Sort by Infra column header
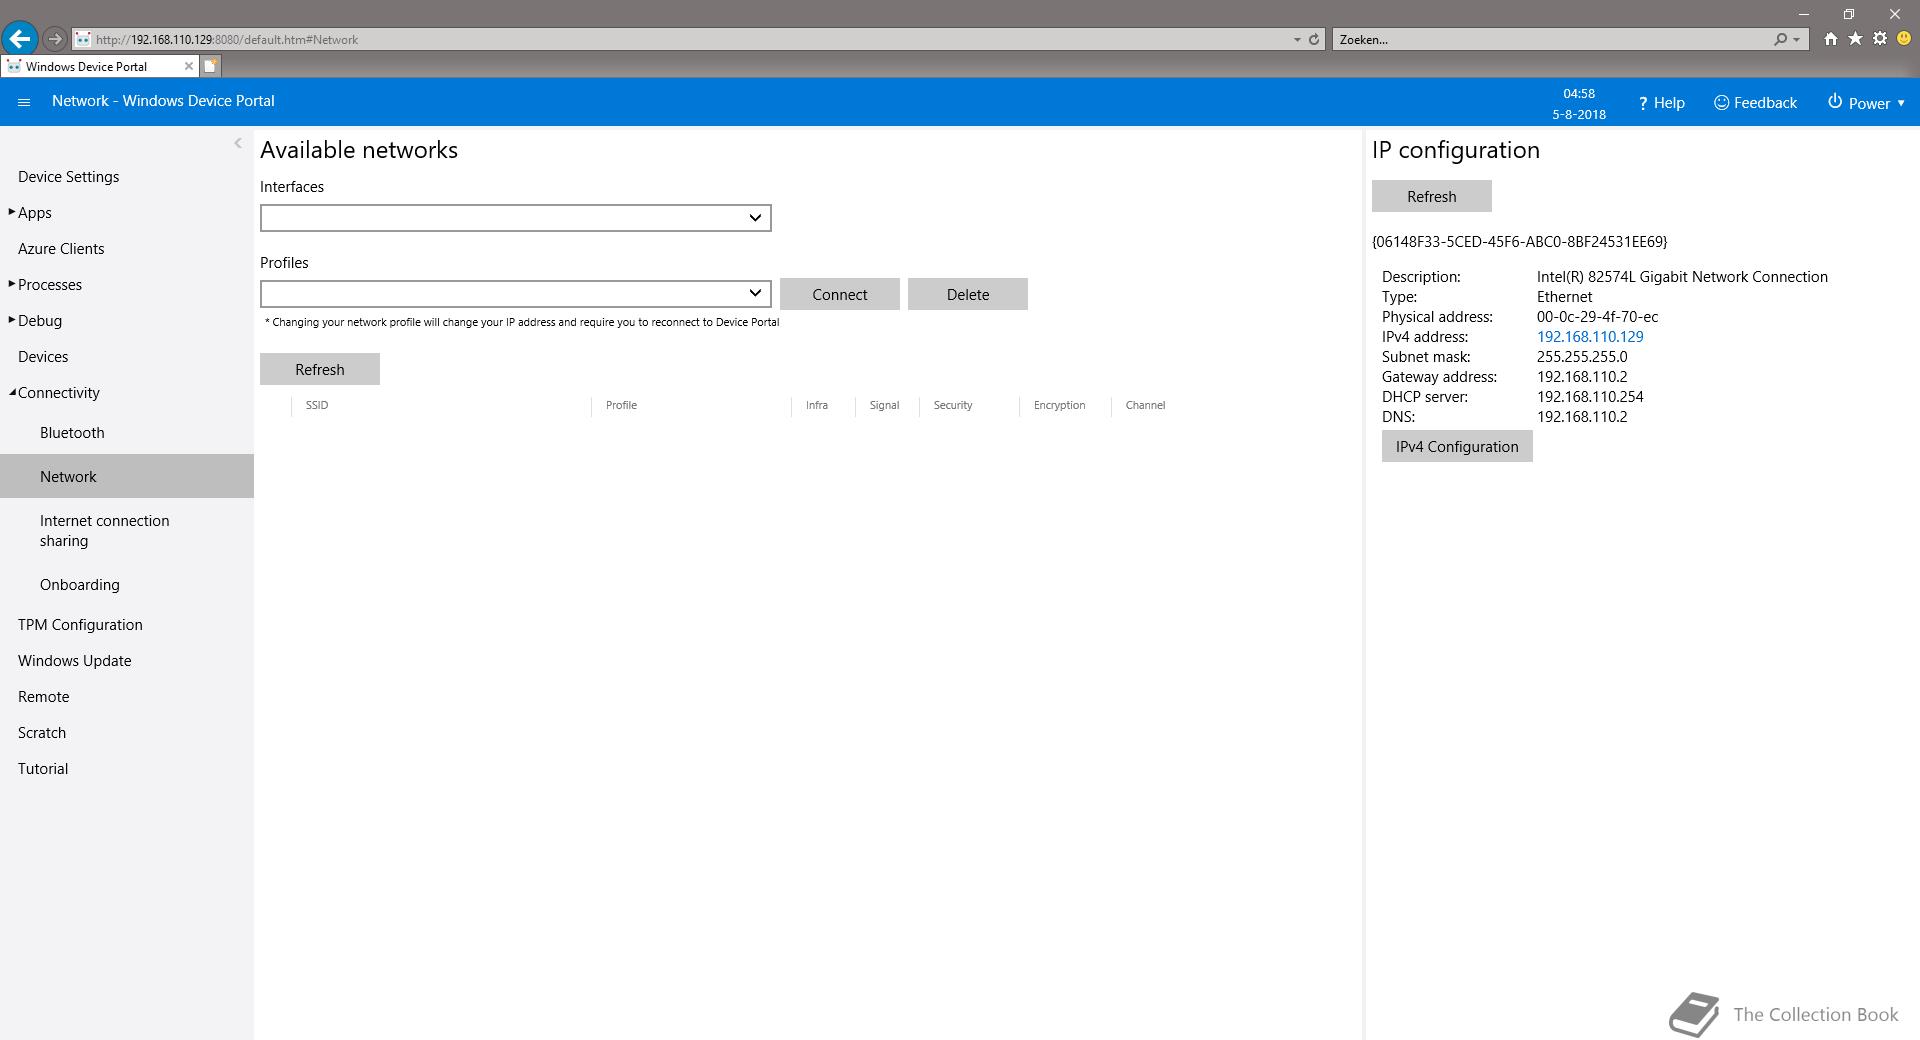Screen dimensions: 1920x1040 pos(817,405)
